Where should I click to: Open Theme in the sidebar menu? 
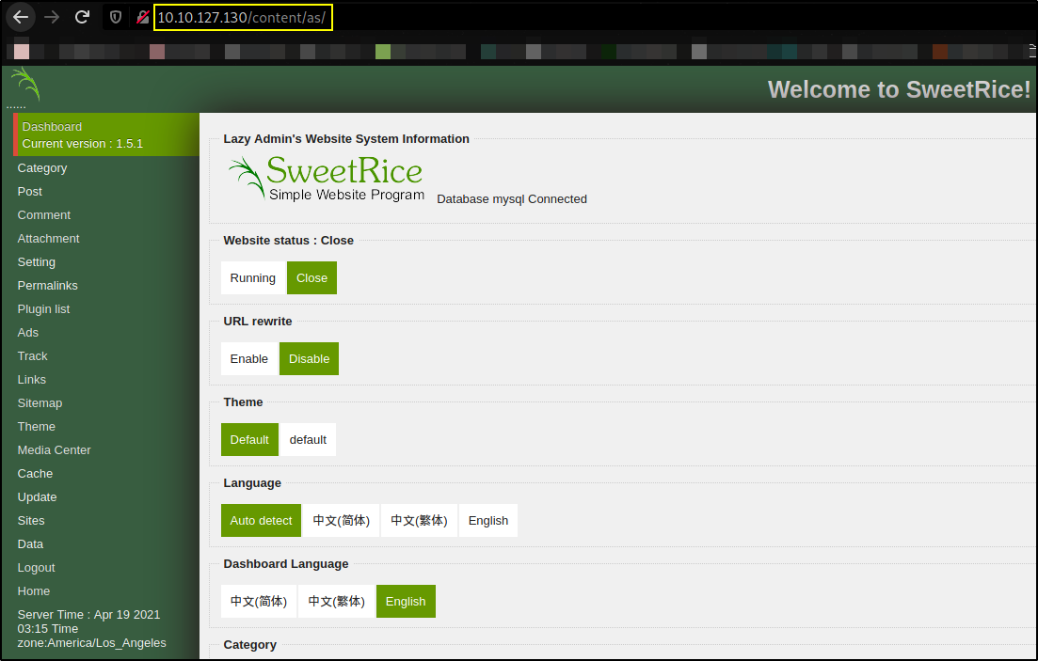coord(36,426)
